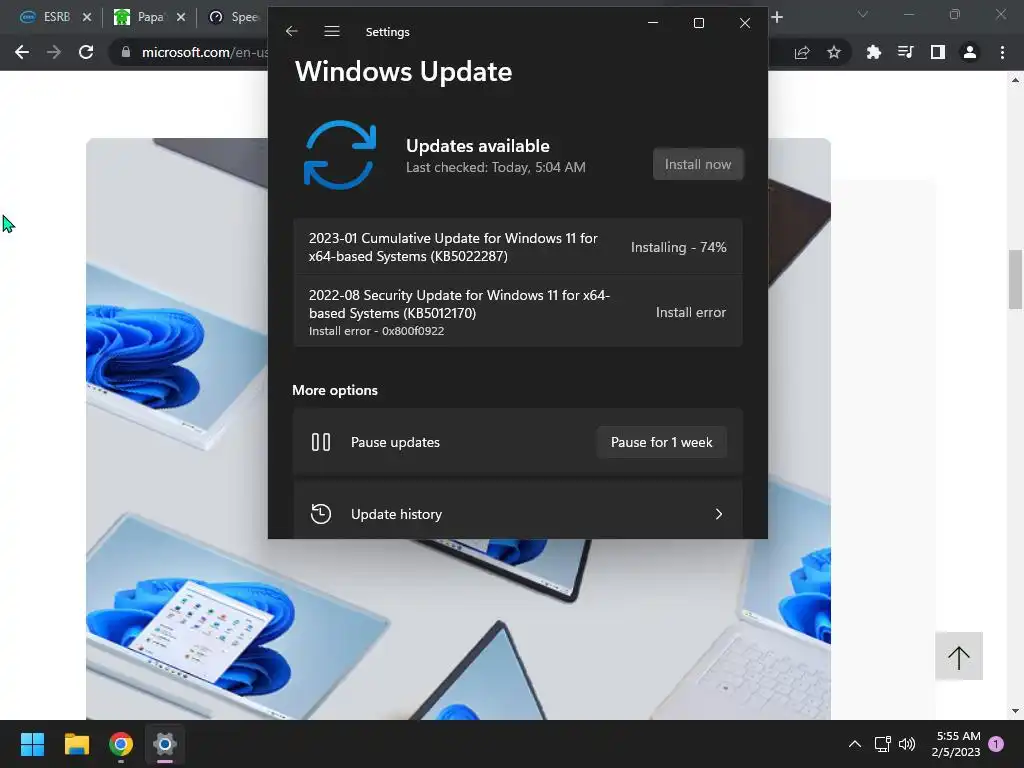The height and width of the screenshot is (768, 1024).
Task: Open the Chrome three-dot menu
Action: click(x=1002, y=52)
